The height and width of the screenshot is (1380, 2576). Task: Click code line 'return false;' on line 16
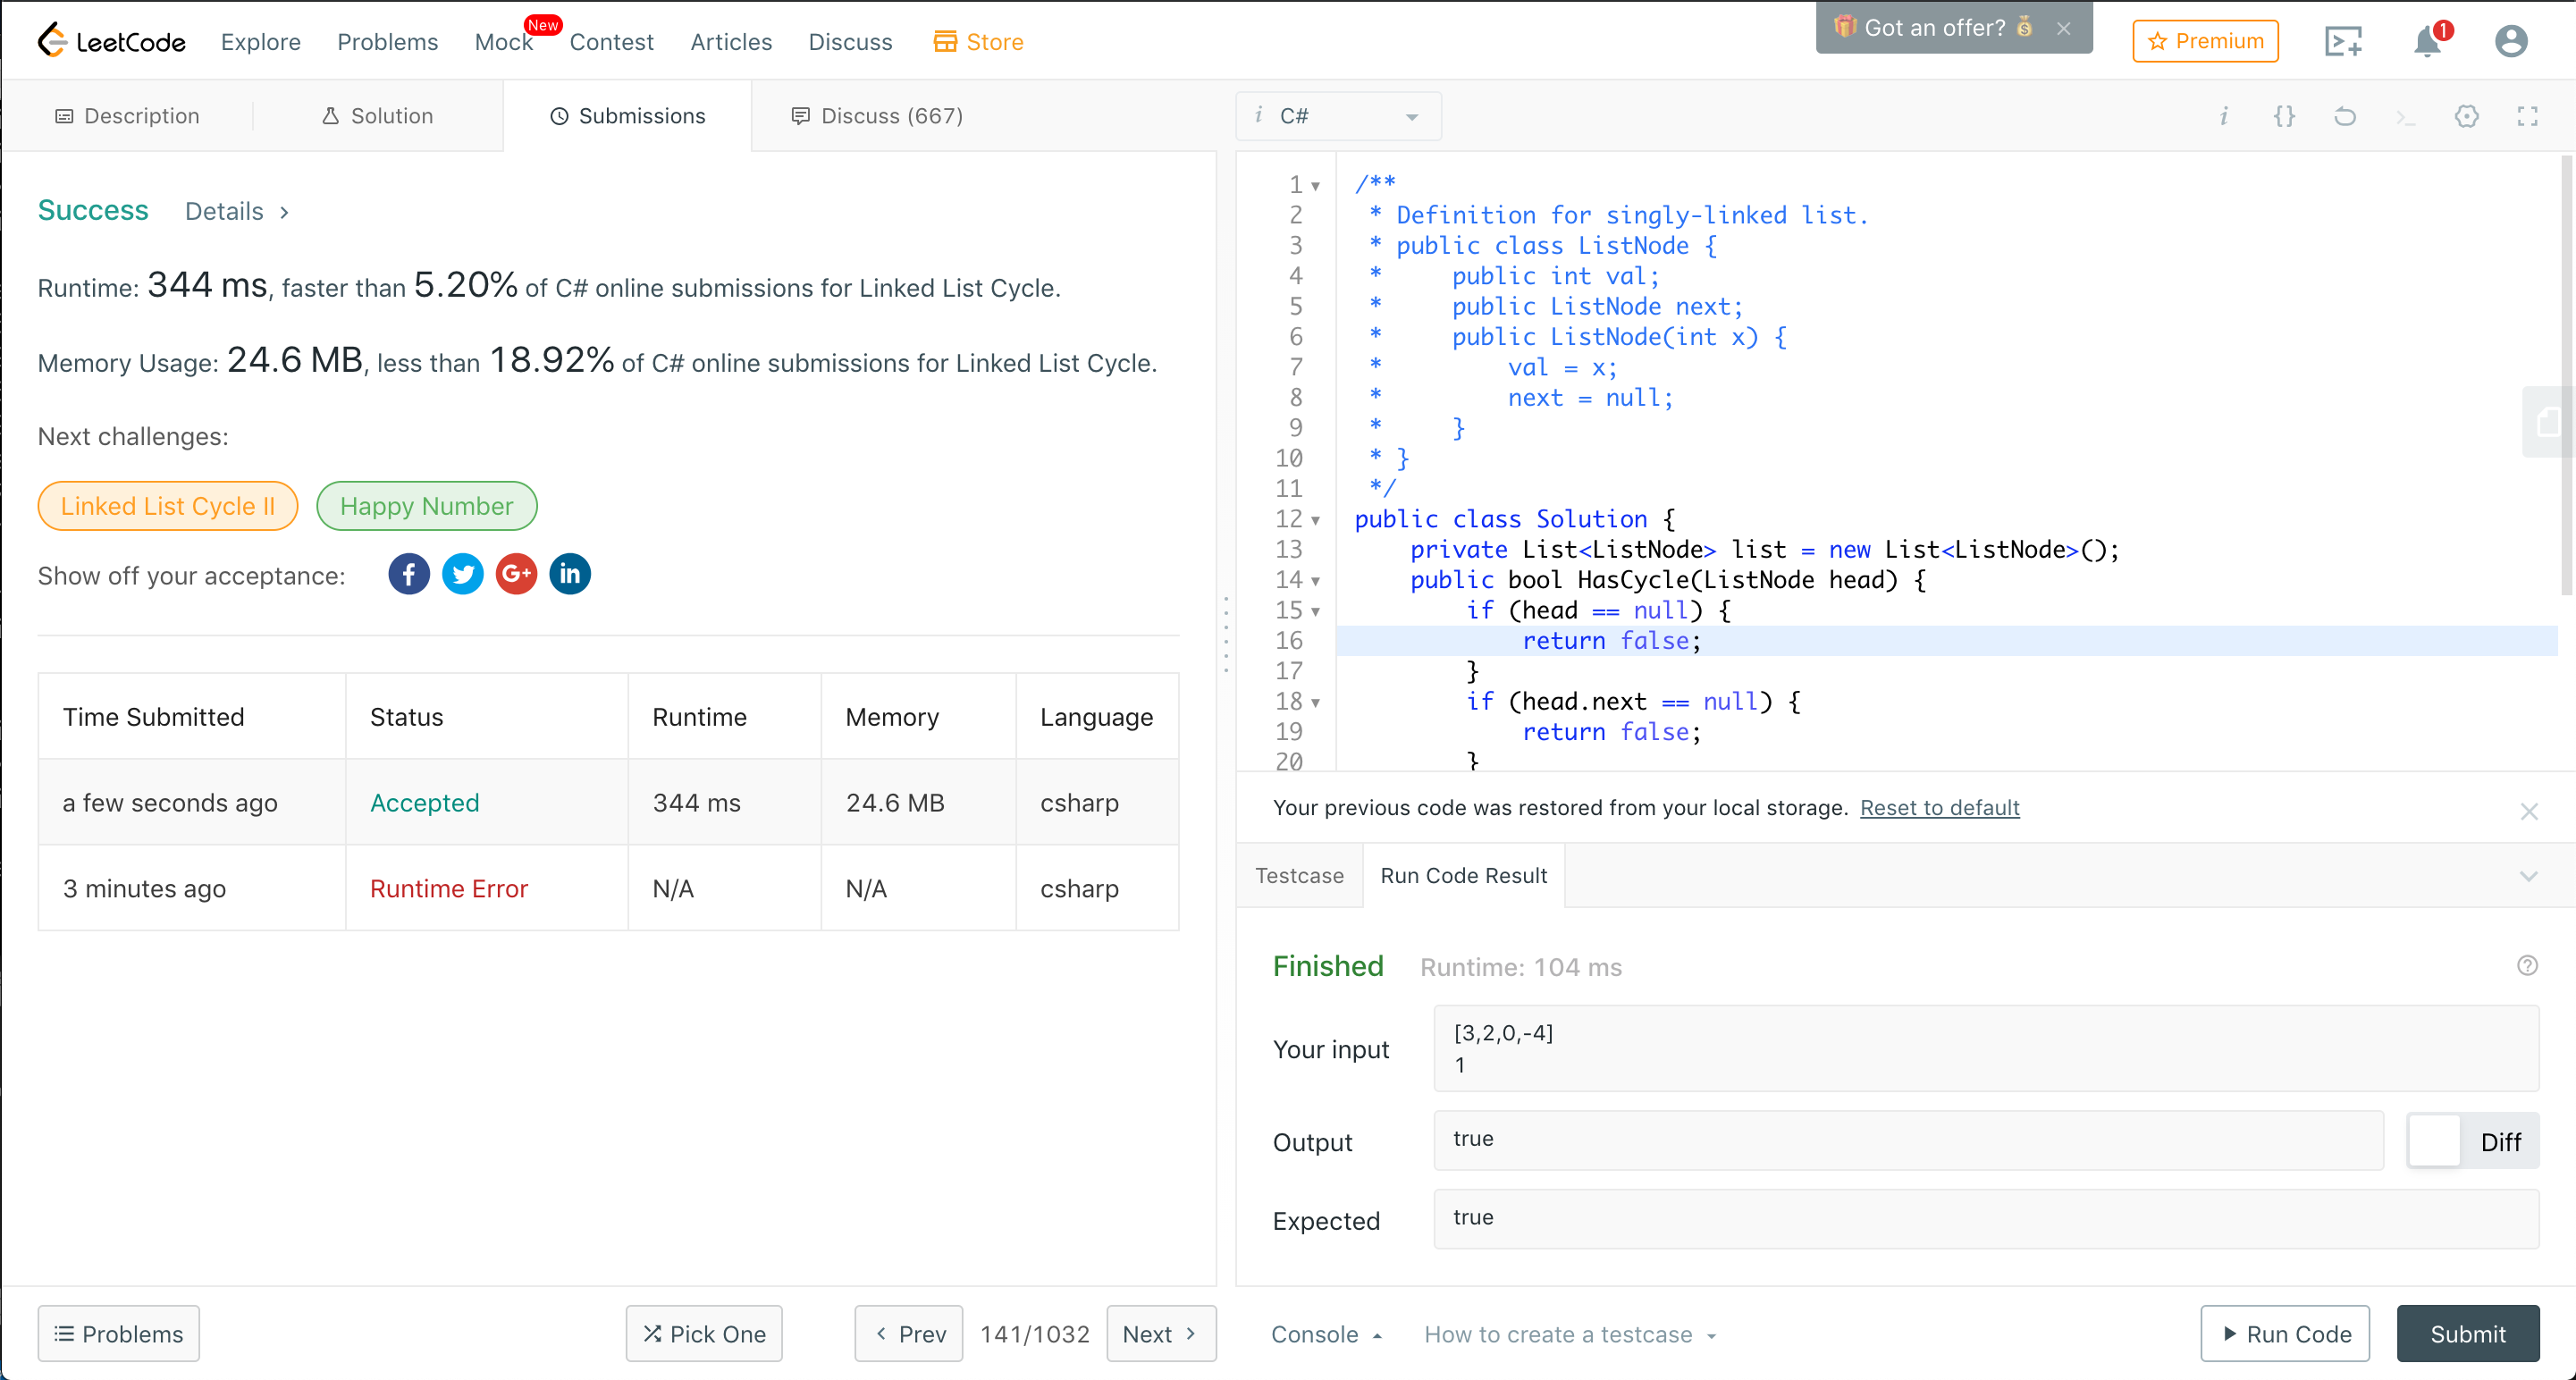click(x=1611, y=641)
